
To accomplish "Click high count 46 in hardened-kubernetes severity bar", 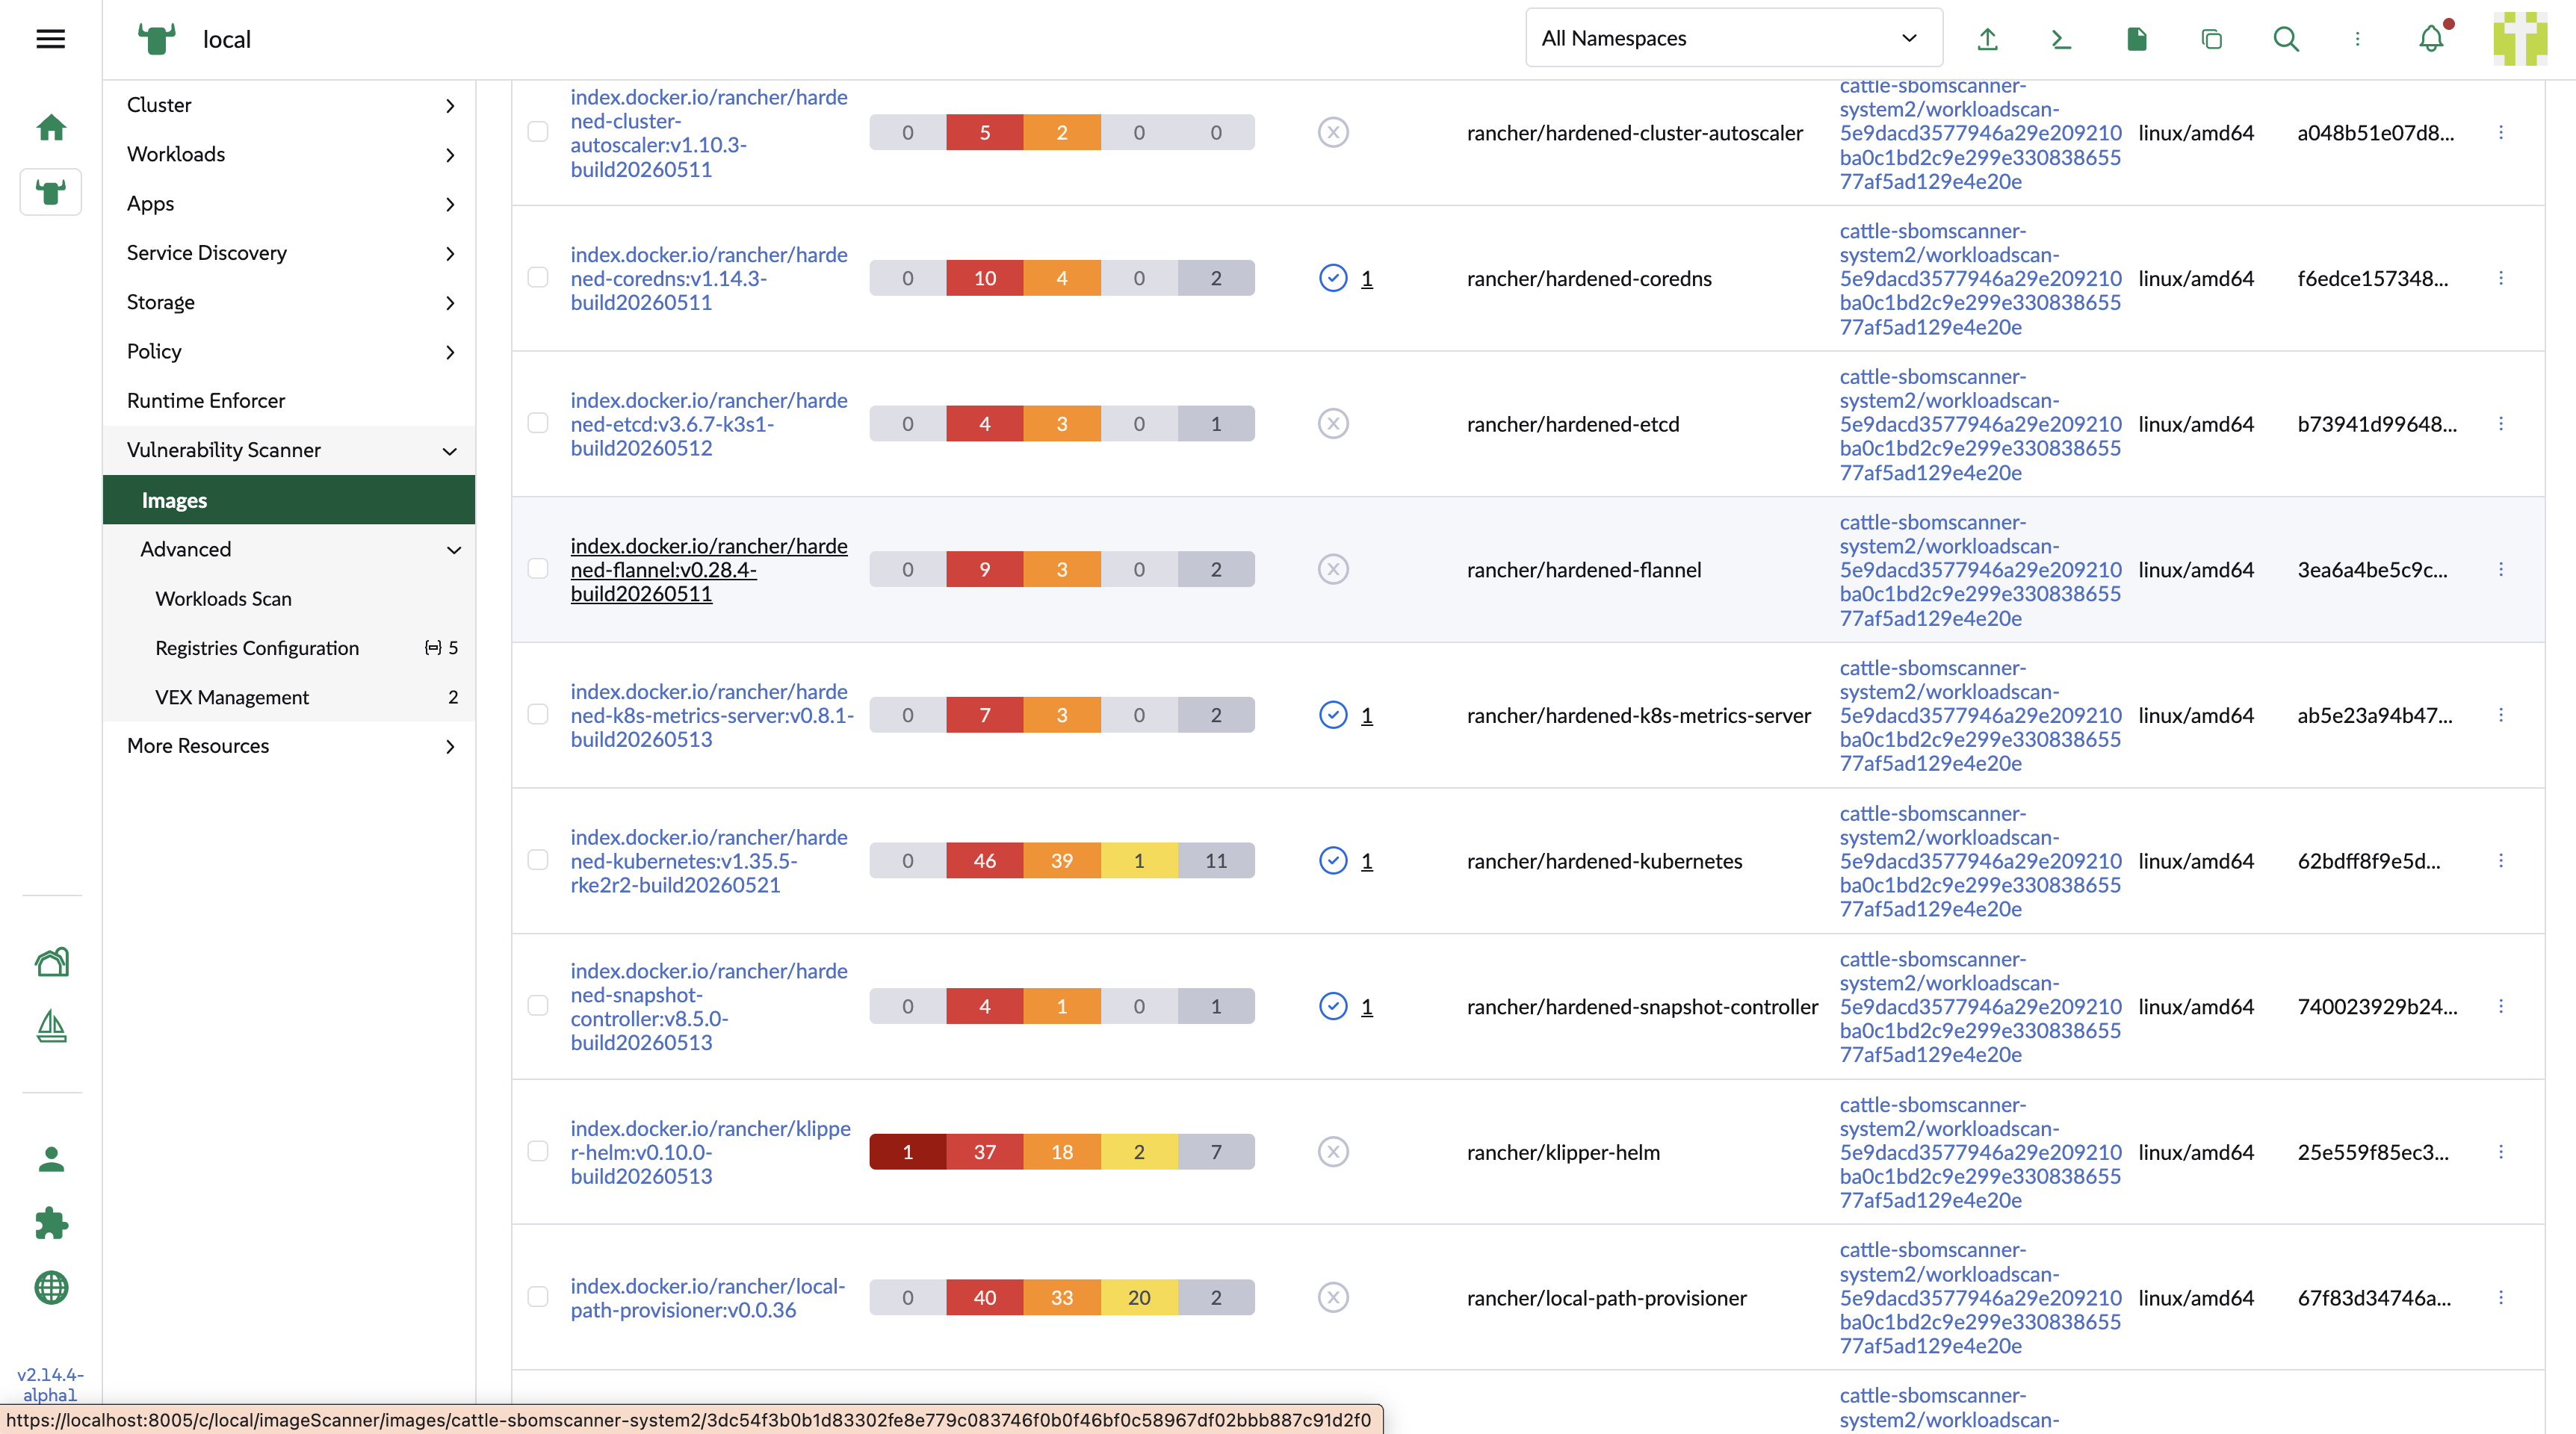I will point(985,861).
